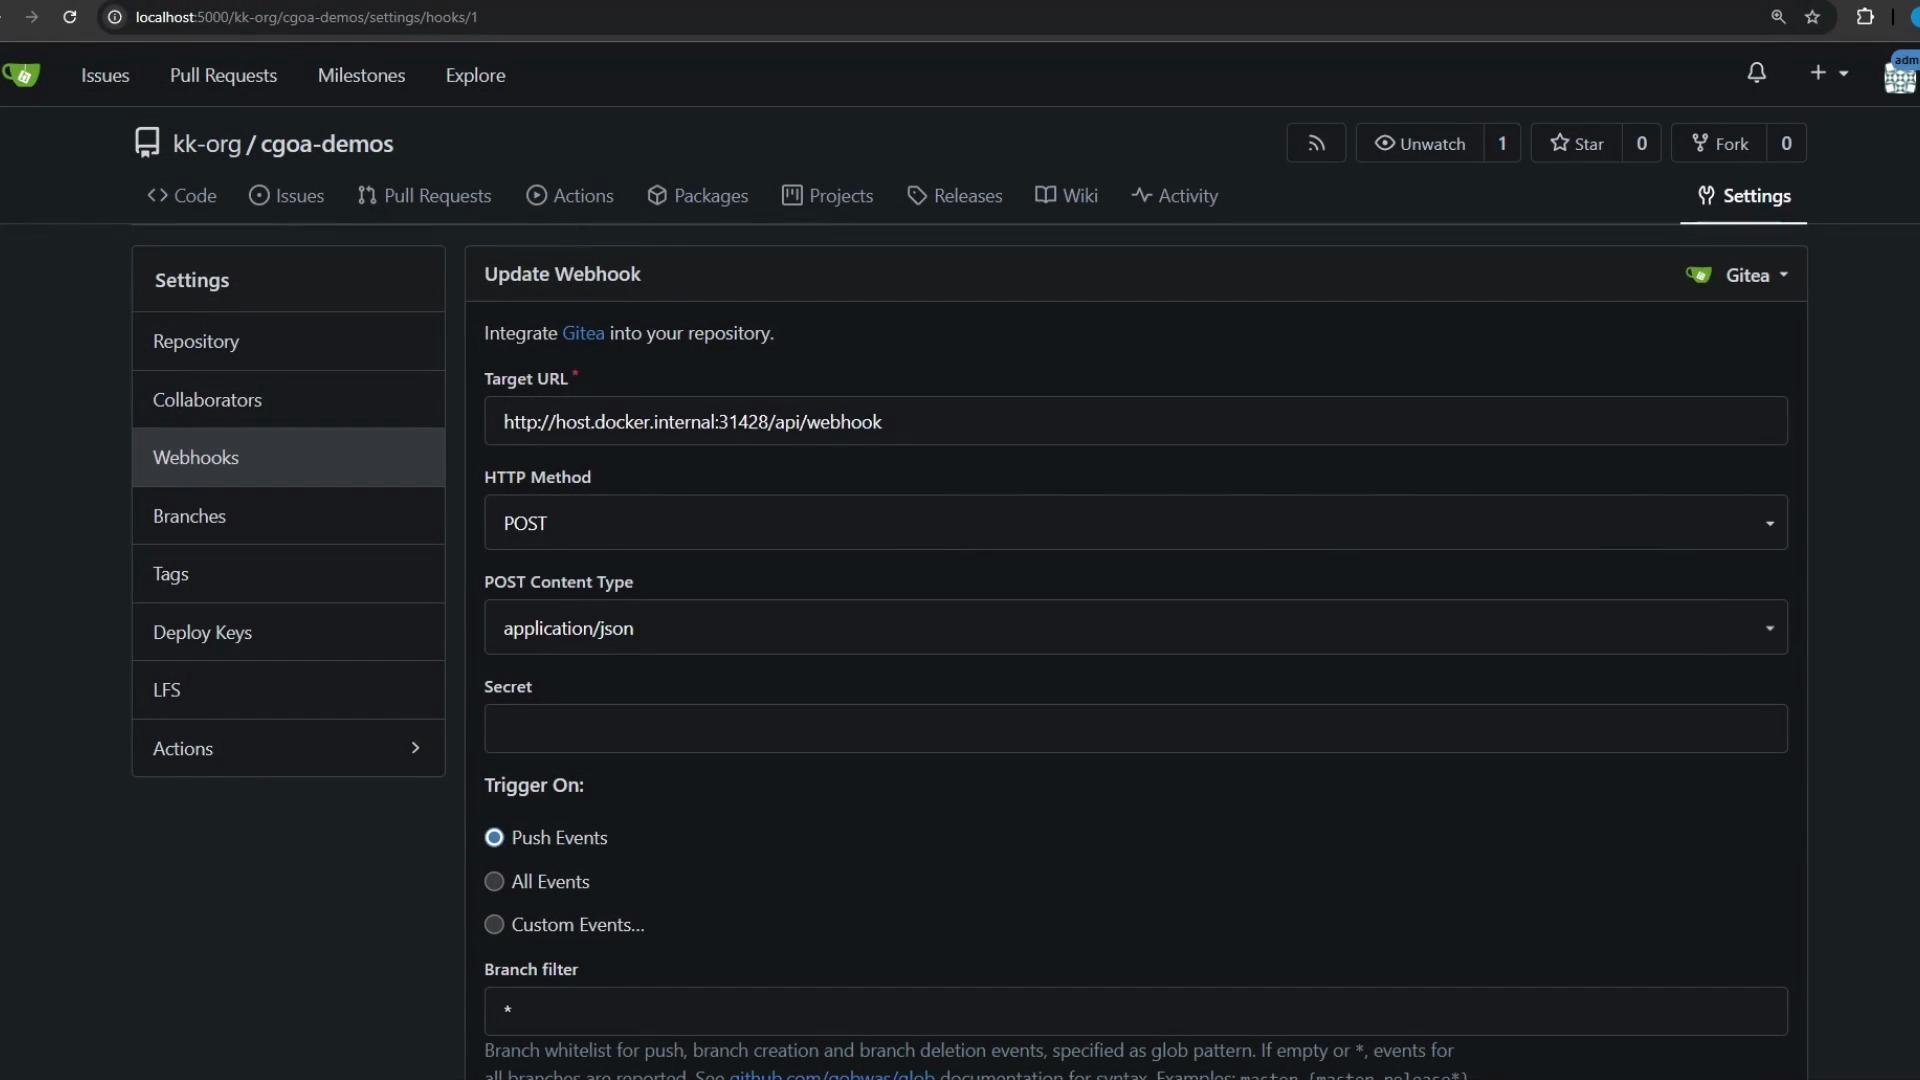Open the repository Actions tab
1920x1080 pixels.
[x=570, y=196]
